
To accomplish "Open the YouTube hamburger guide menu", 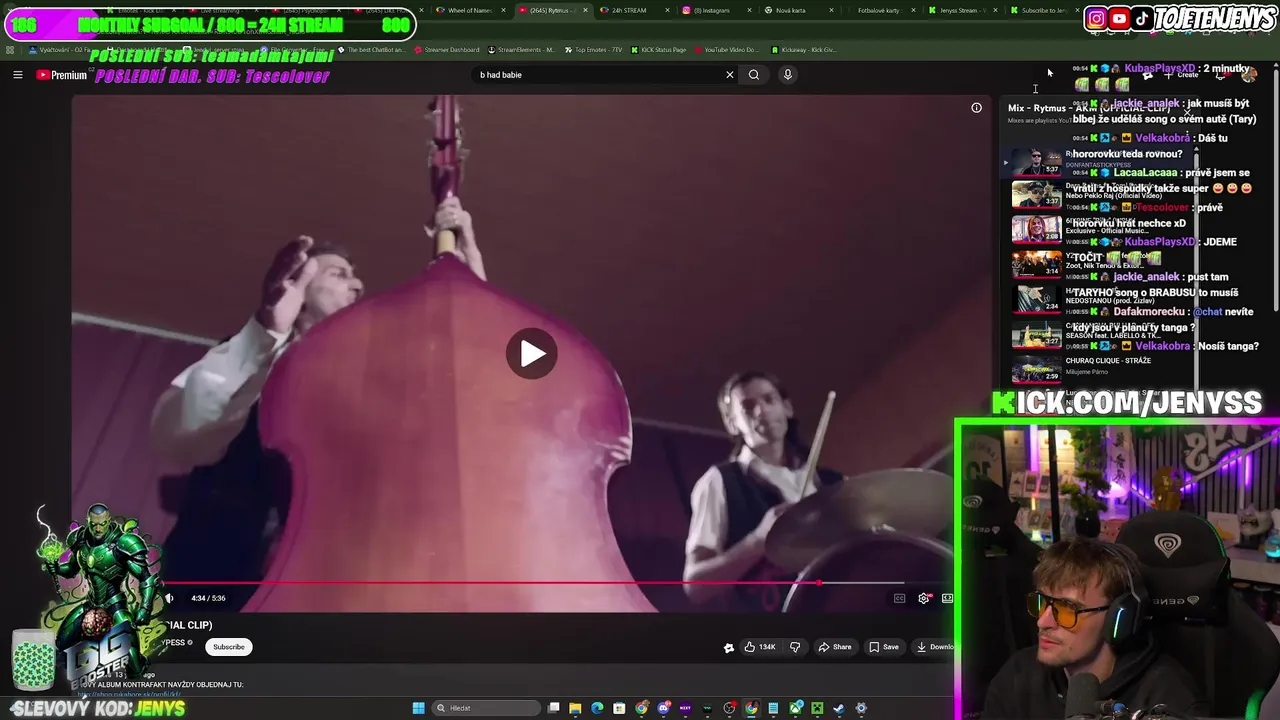I will coord(17,75).
